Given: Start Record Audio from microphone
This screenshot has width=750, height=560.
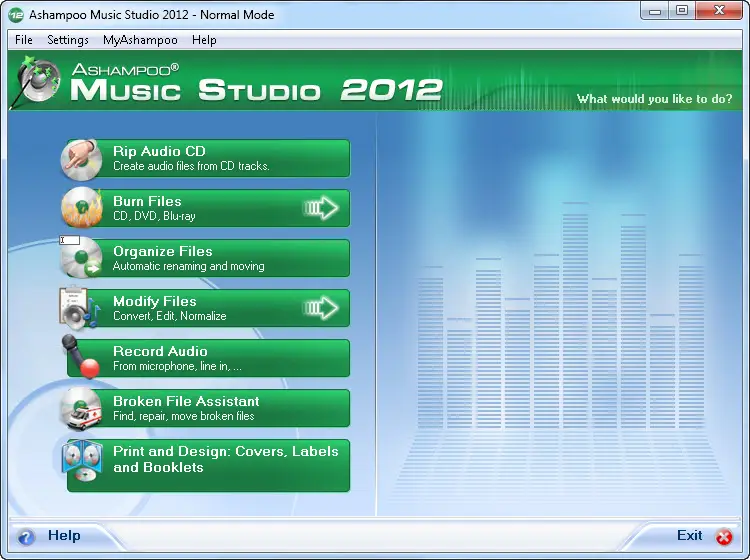Looking at the screenshot, I should pyautogui.click(x=208, y=358).
